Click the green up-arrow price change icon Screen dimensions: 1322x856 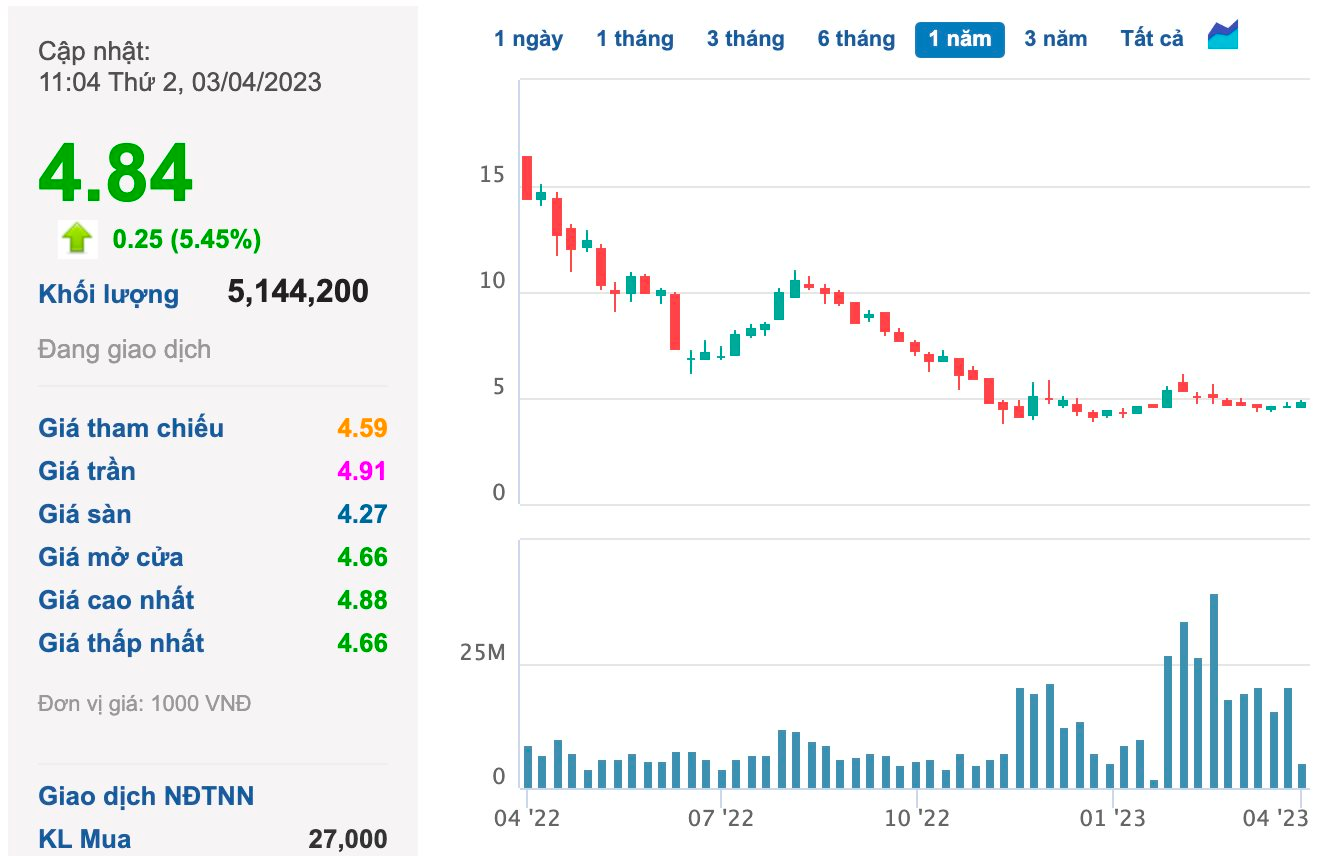pos(77,239)
